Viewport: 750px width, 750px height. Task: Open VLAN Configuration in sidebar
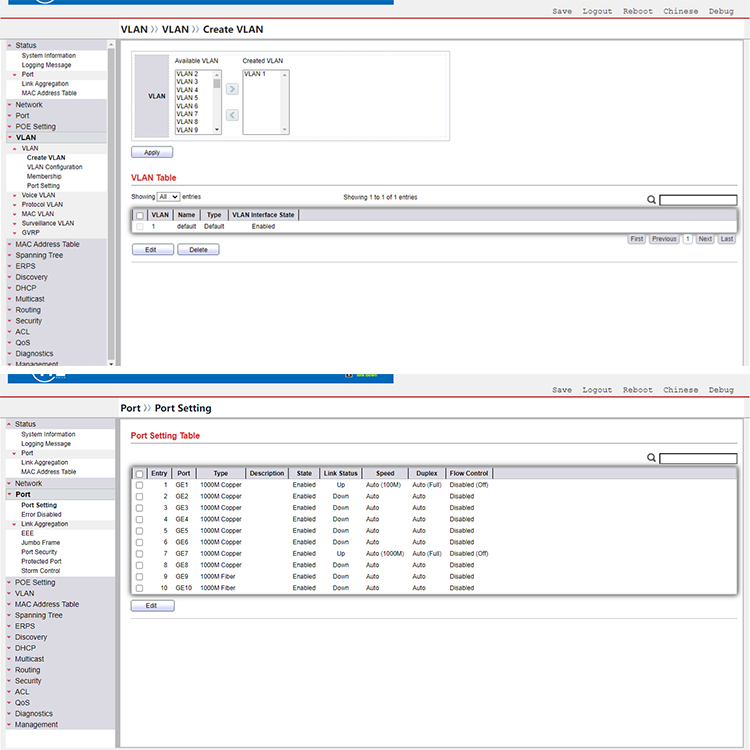point(54,167)
